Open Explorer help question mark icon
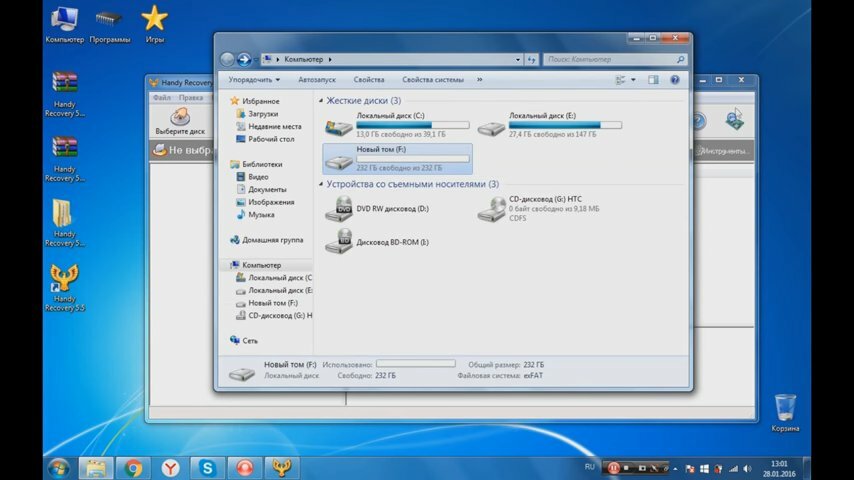854x480 pixels. click(675, 80)
